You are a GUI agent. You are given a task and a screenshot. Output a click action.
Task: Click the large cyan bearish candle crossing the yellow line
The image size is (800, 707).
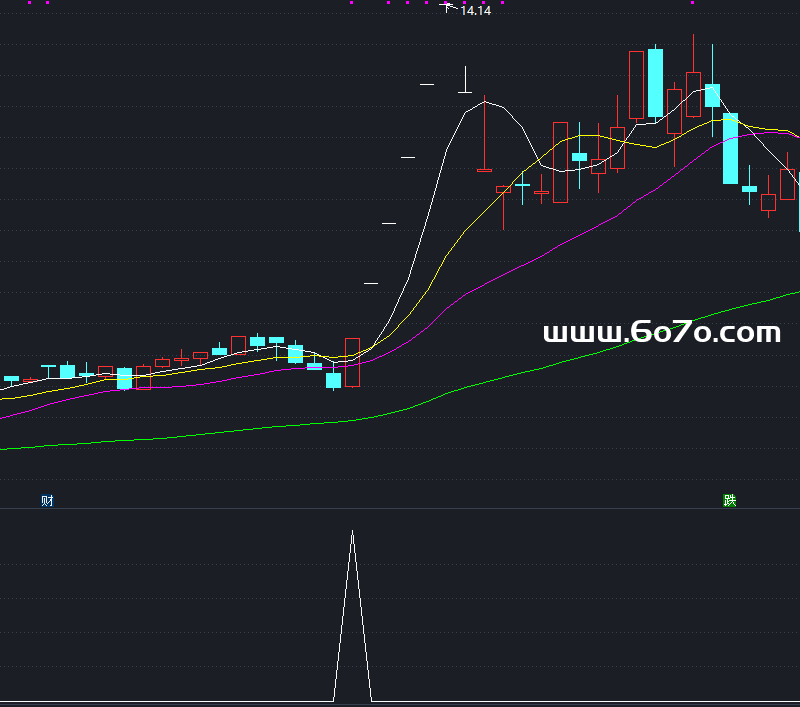point(730,148)
